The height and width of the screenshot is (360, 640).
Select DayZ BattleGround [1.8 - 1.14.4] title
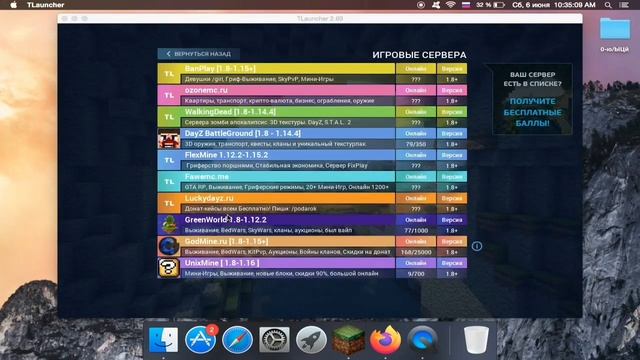click(x=243, y=133)
